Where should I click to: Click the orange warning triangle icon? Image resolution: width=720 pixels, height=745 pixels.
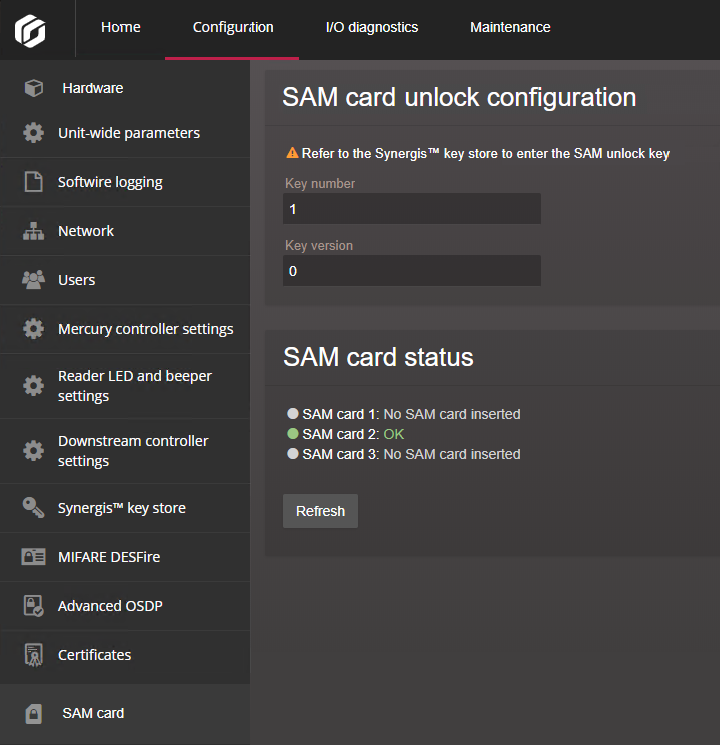292,153
